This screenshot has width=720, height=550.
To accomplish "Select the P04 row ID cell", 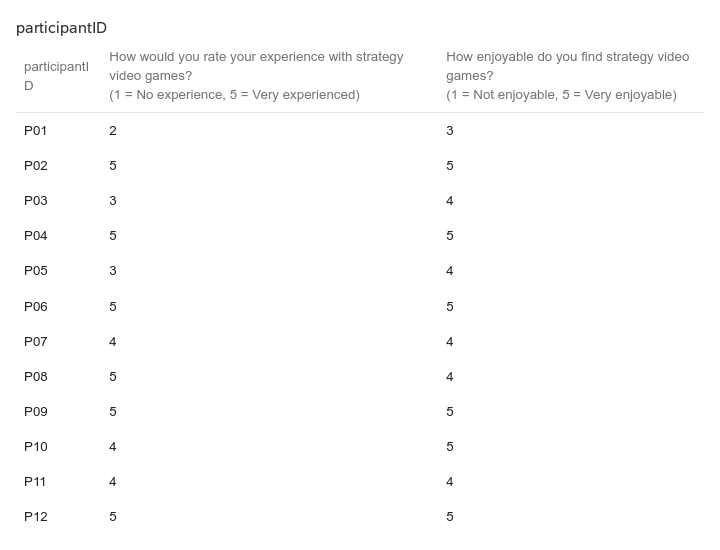I will tap(36, 236).
